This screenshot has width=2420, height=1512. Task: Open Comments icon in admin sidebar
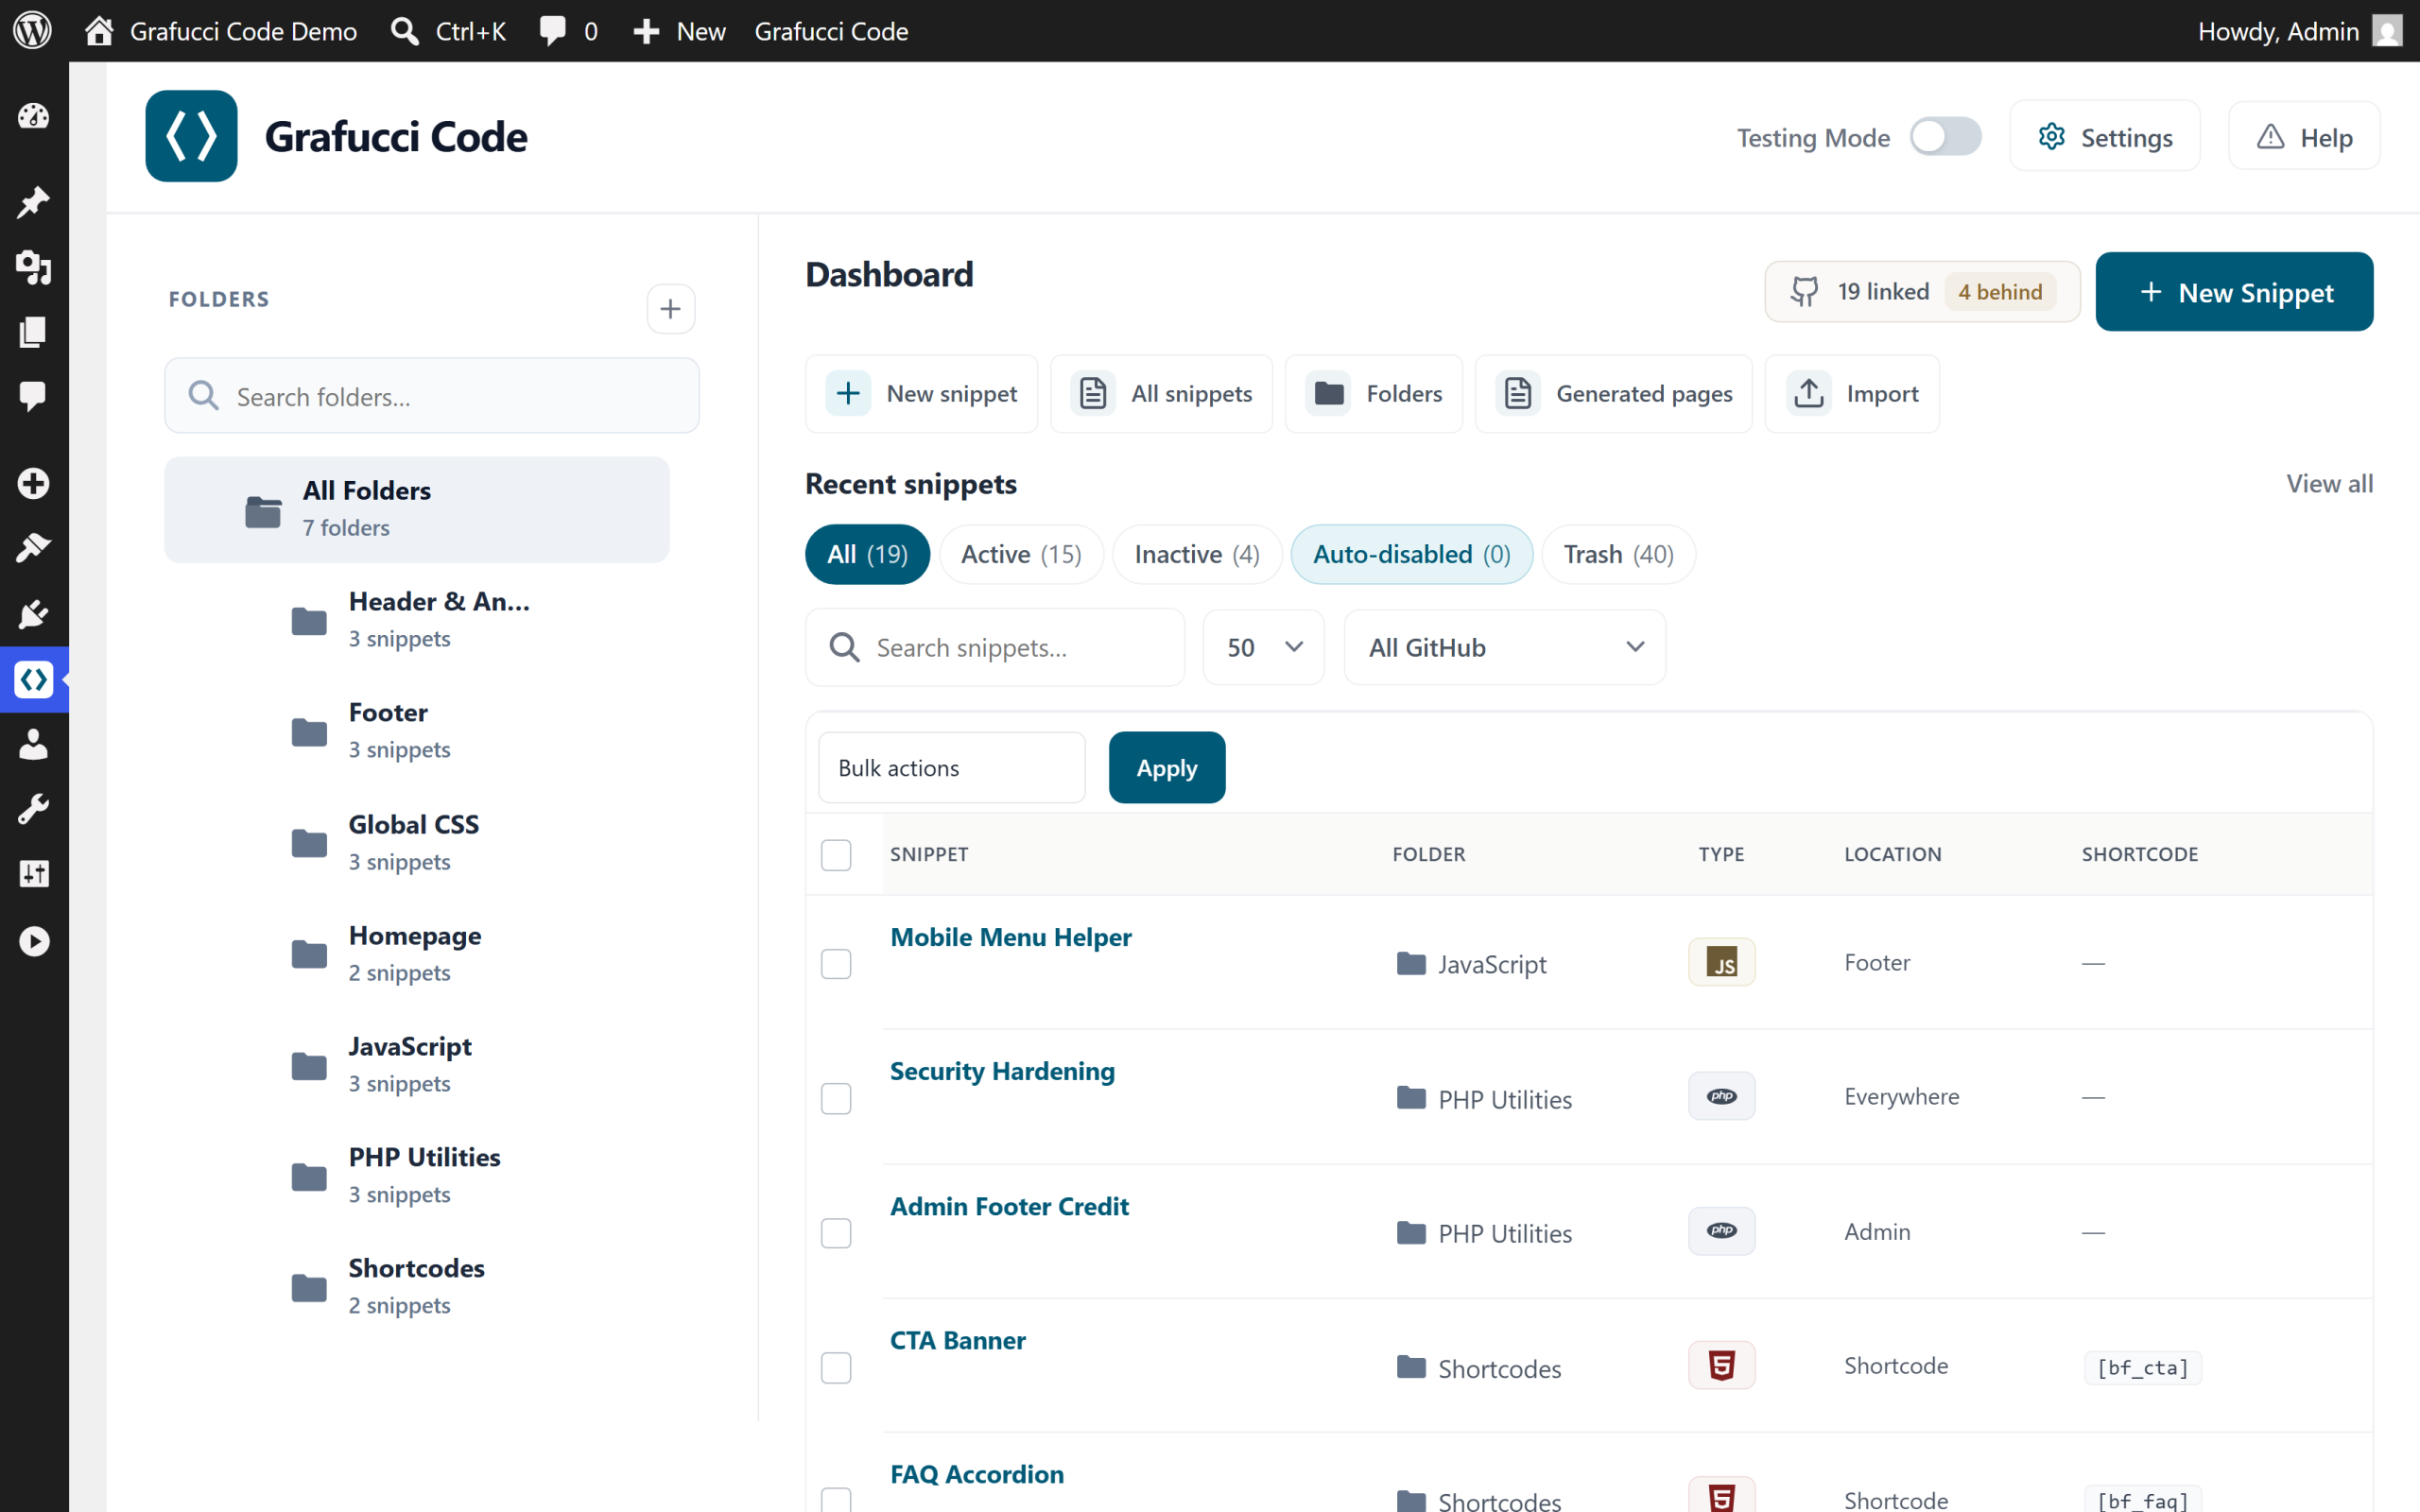(x=34, y=397)
